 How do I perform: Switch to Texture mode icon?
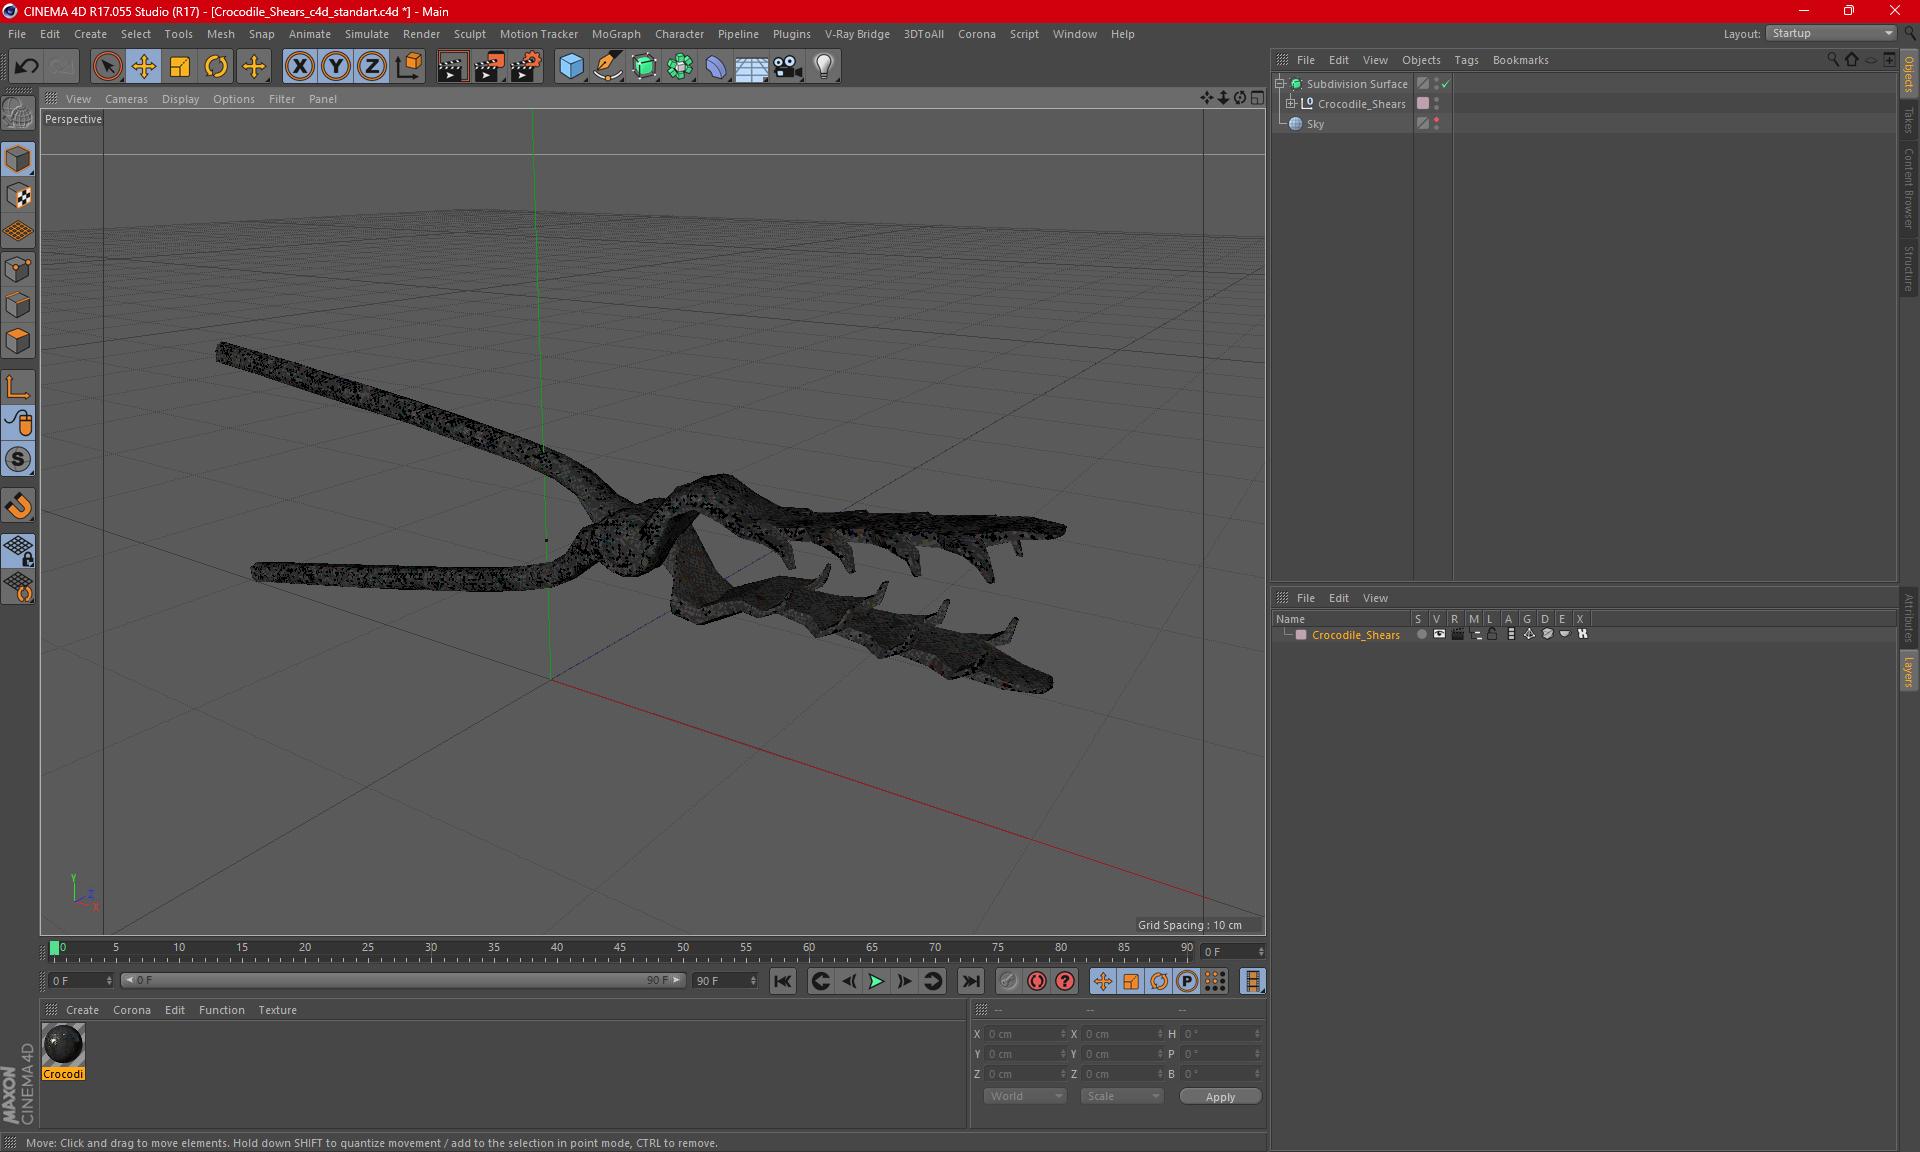[18, 196]
